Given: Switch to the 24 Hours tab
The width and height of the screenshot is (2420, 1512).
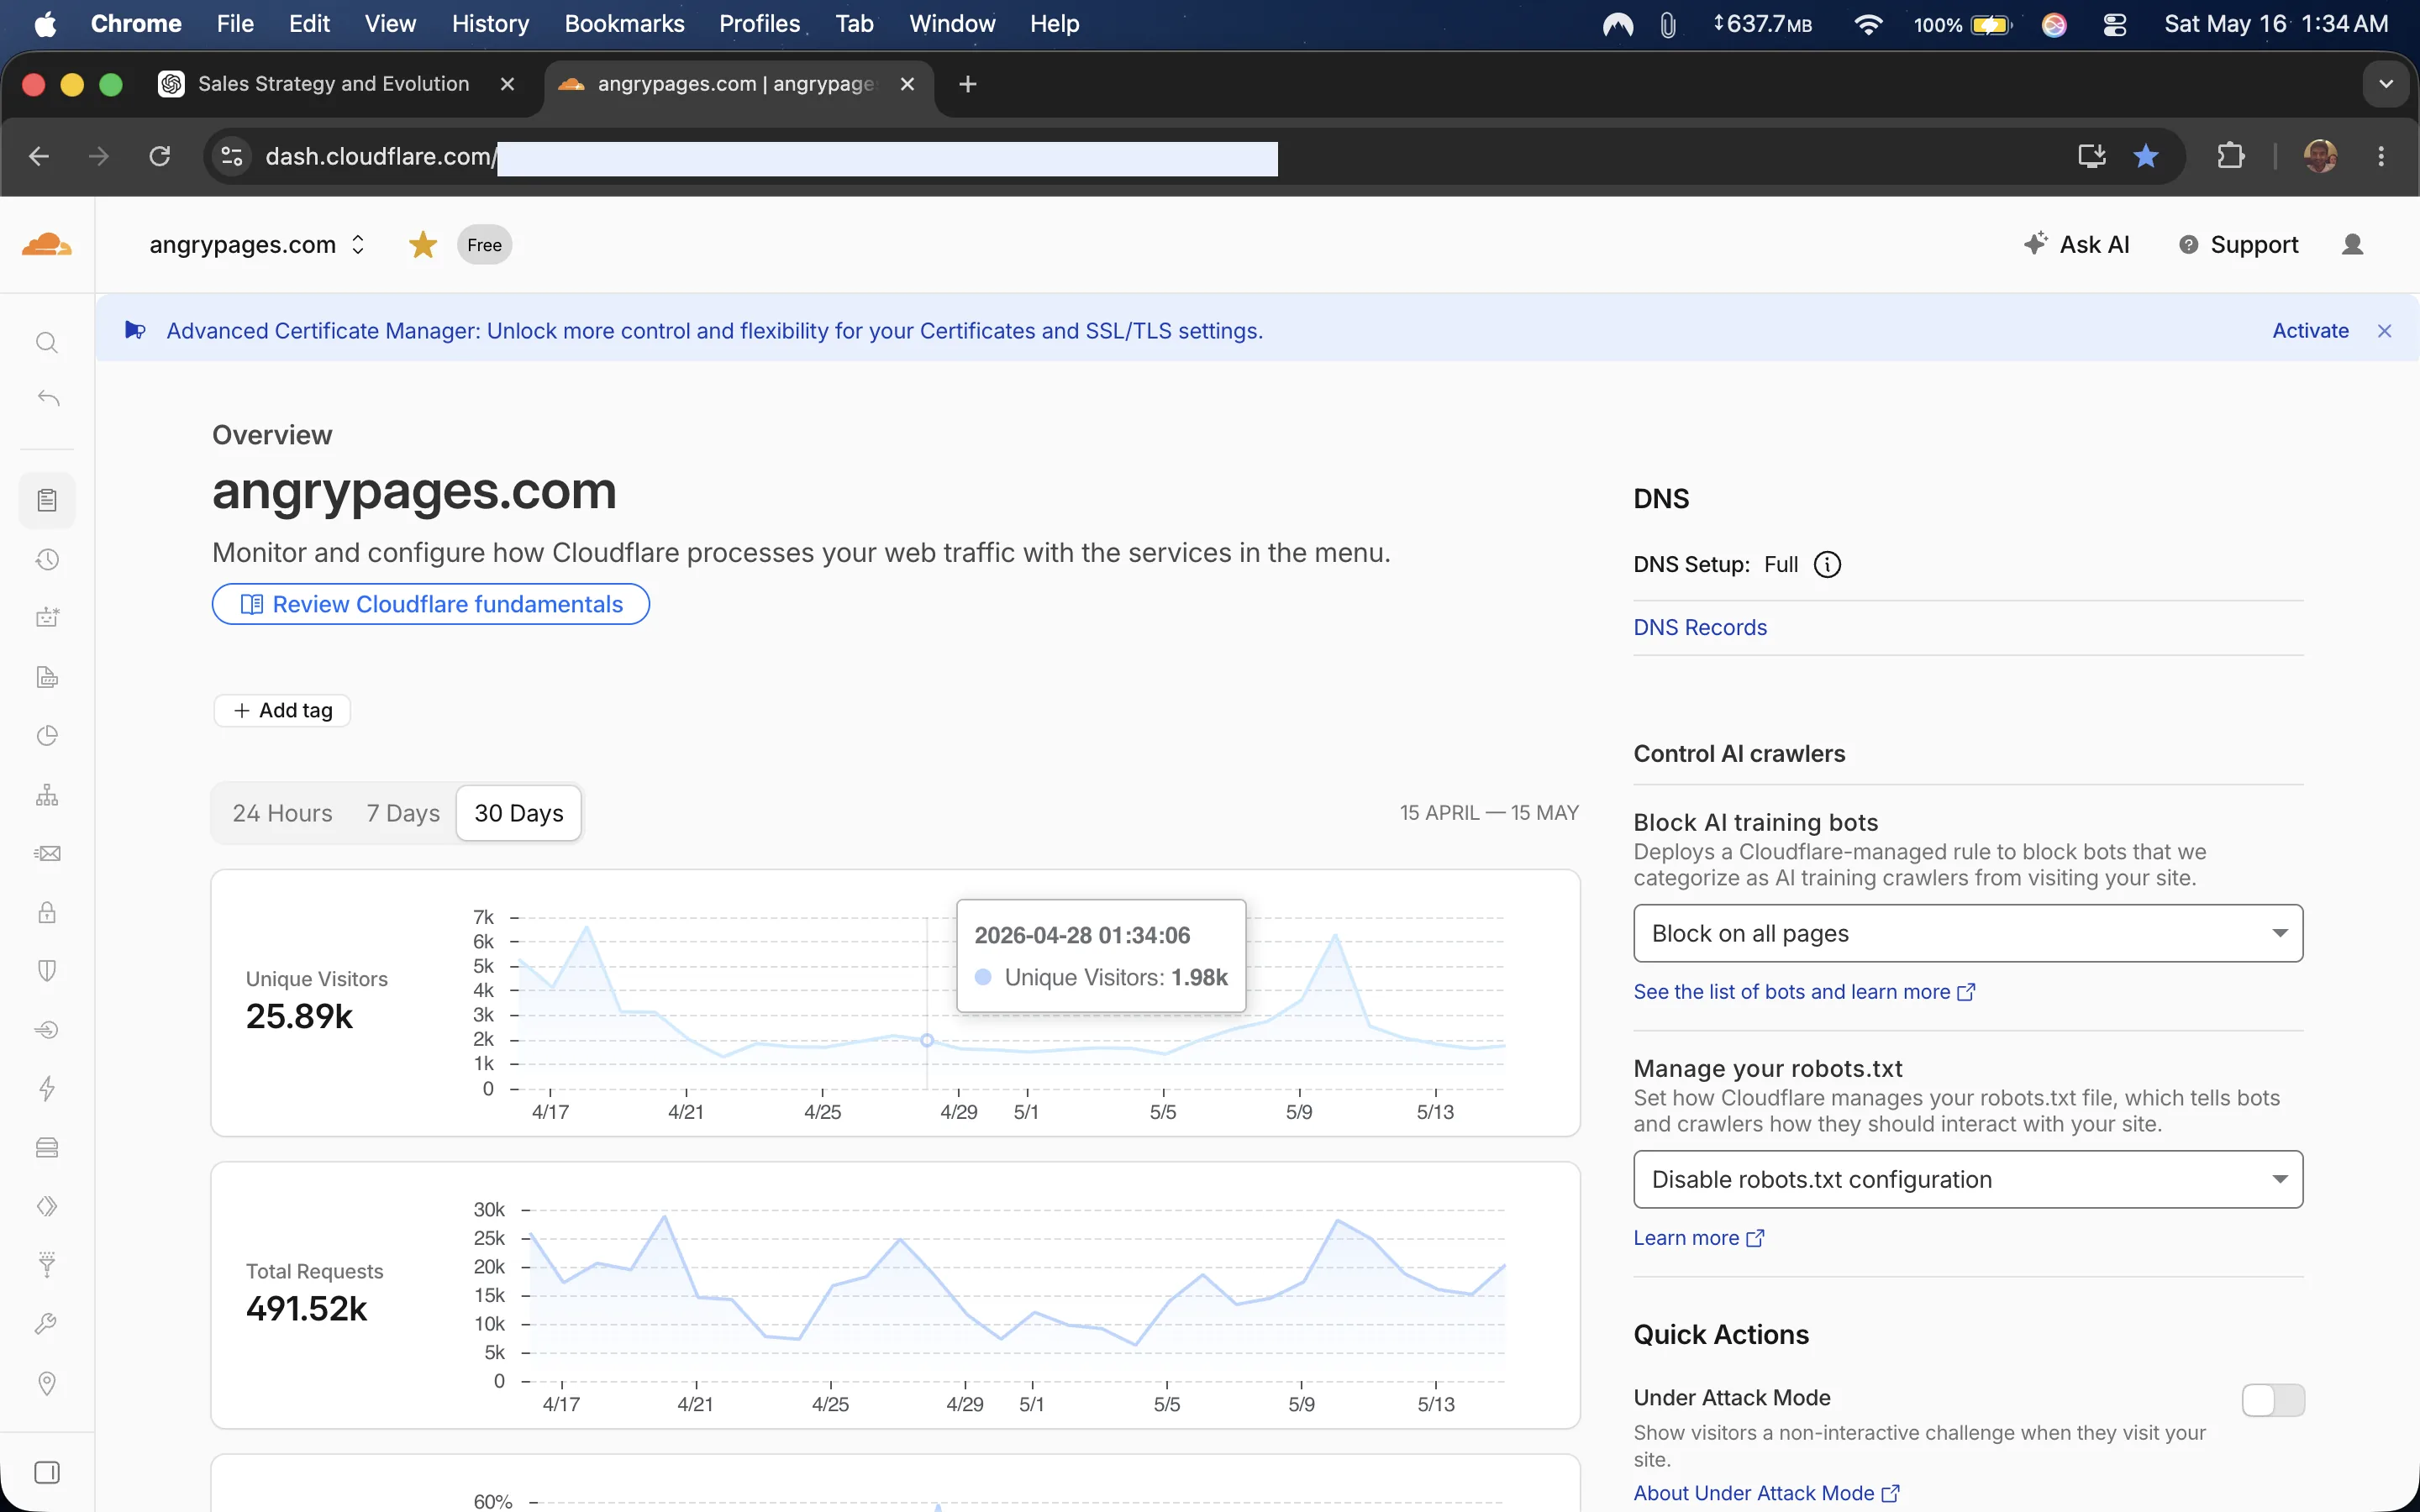Looking at the screenshot, I should pyautogui.click(x=282, y=813).
